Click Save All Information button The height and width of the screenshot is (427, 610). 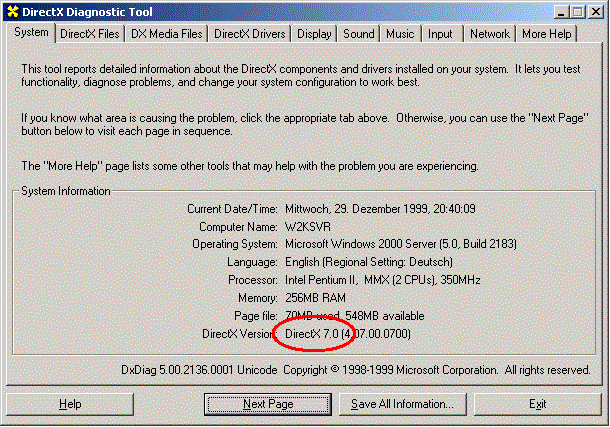402,404
